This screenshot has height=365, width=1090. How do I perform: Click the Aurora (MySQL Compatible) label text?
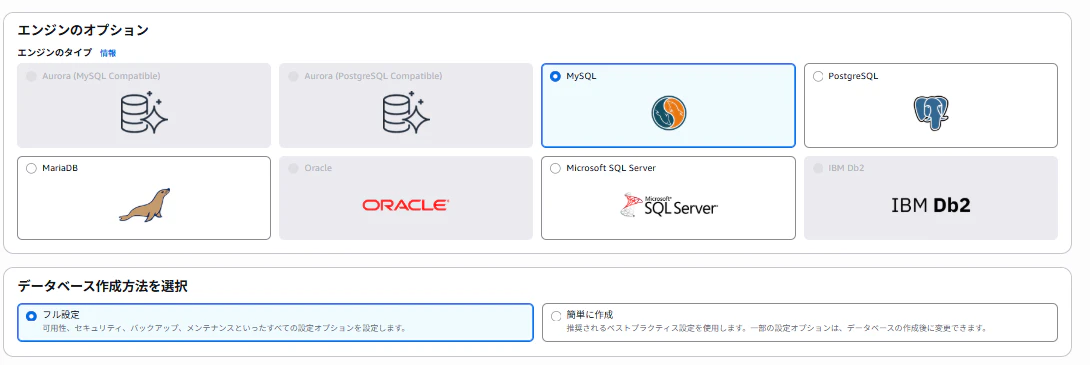101,76
